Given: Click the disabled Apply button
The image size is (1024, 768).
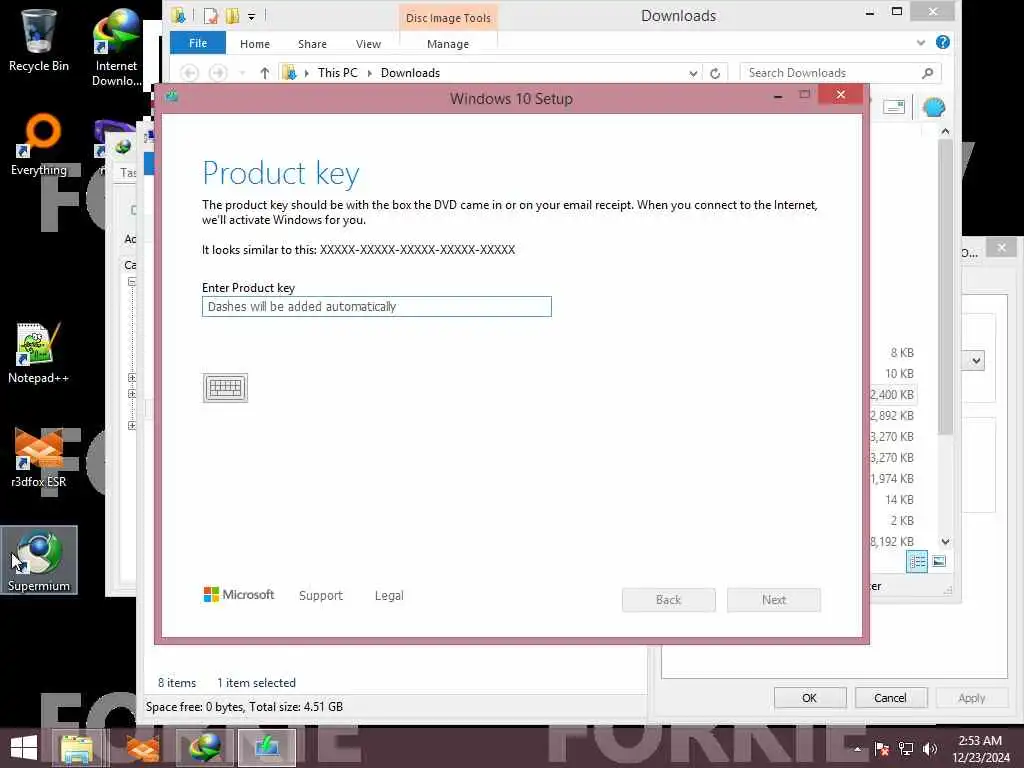Looking at the screenshot, I should [972, 697].
